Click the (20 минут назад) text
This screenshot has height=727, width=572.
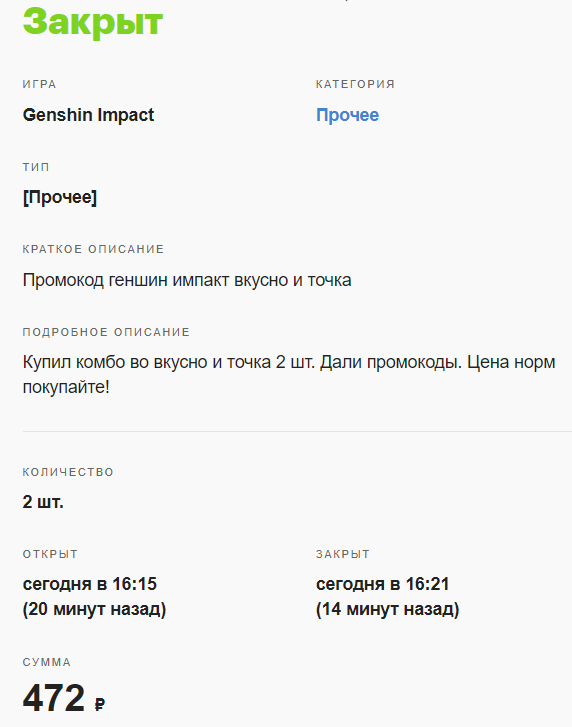point(94,609)
